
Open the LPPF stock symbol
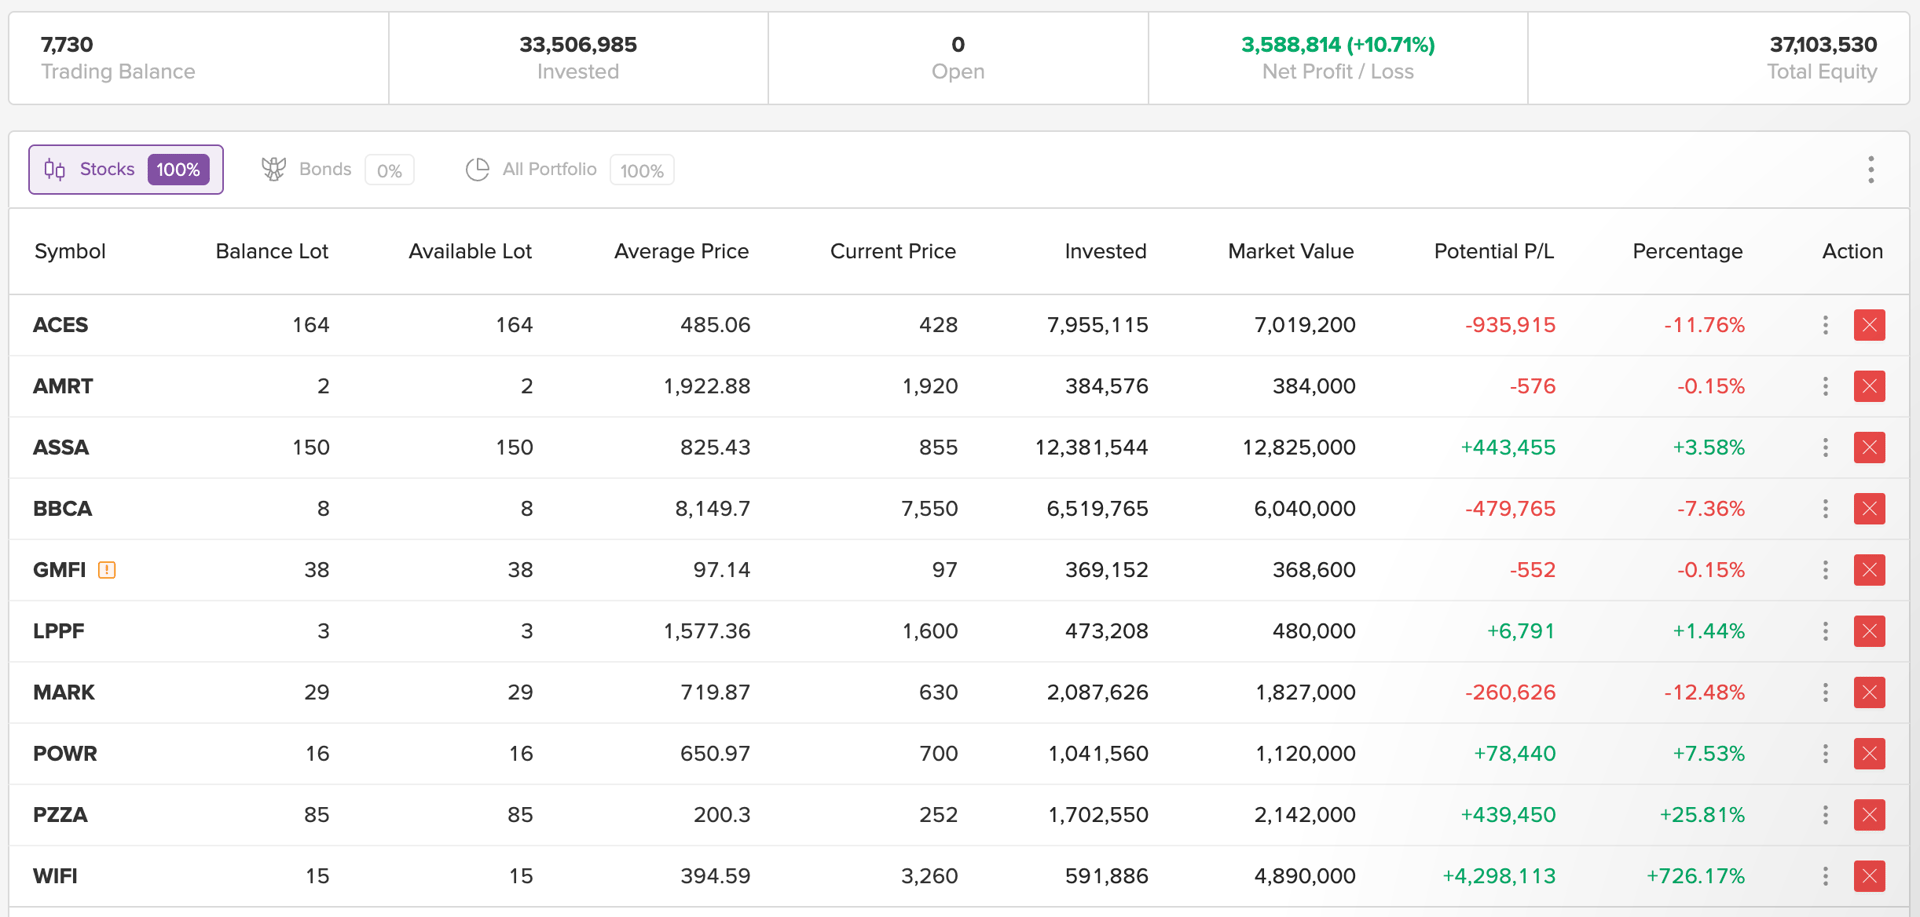click(x=59, y=631)
